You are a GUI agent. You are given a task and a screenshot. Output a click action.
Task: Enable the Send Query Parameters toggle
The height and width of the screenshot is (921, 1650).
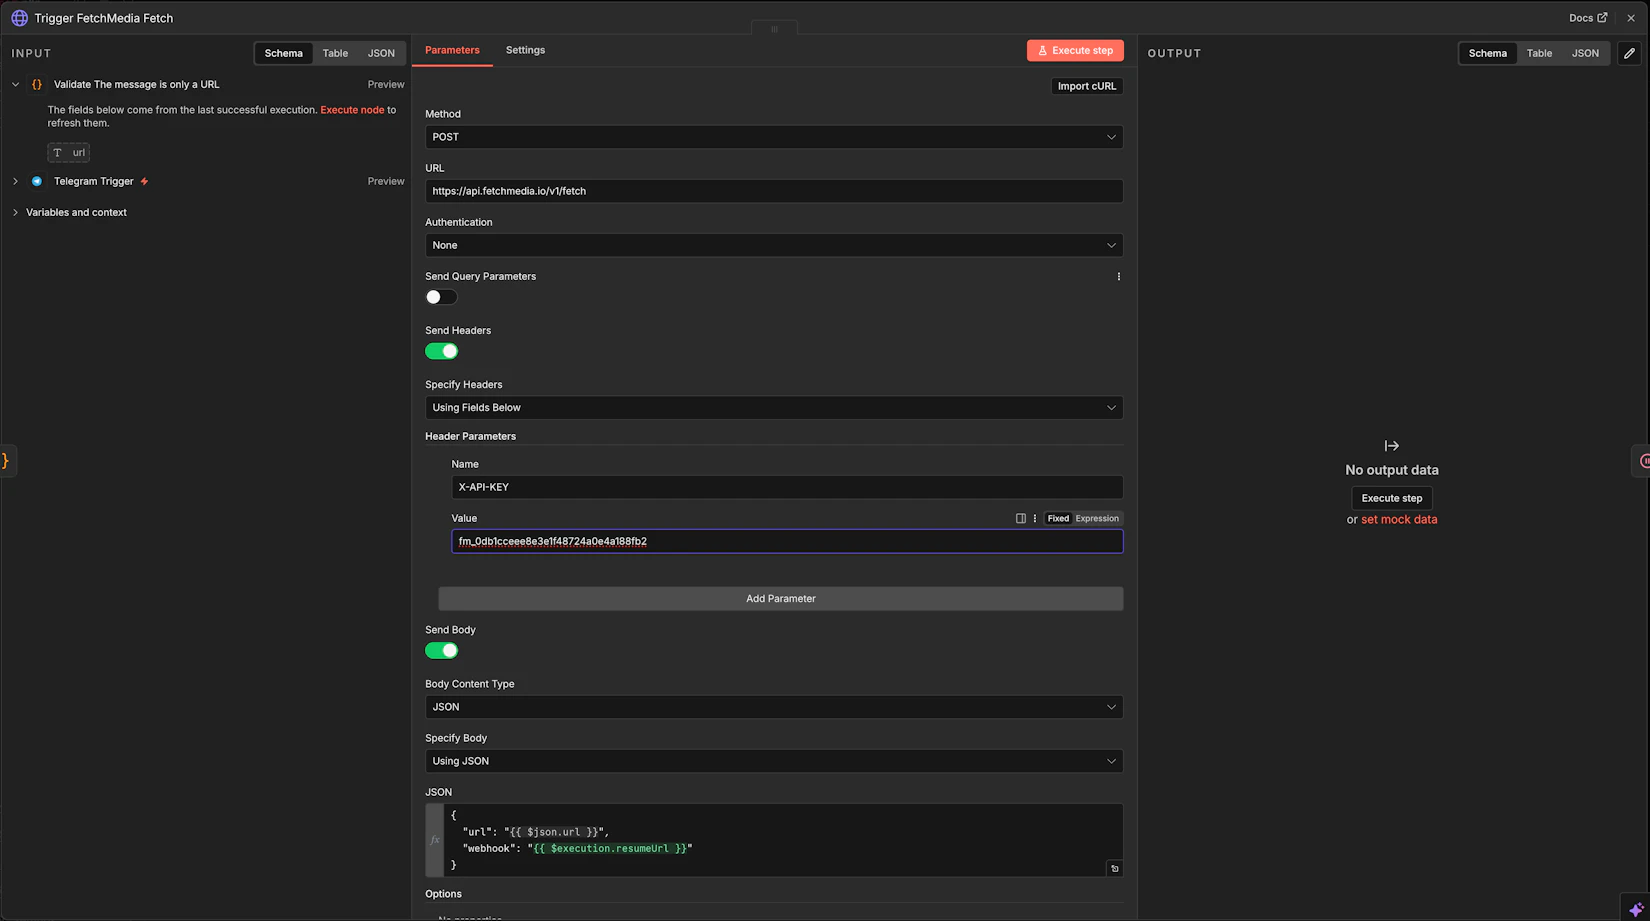tap(441, 297)
